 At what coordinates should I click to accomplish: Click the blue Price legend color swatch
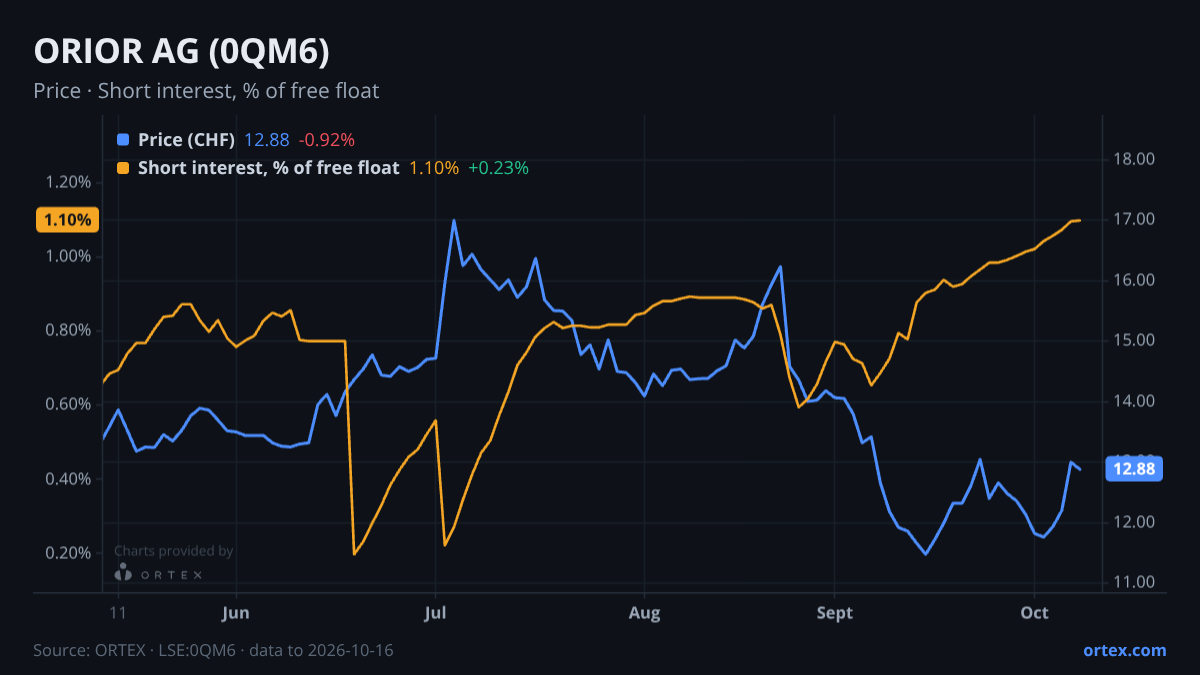pyautogui.click(x=123, y=140)
